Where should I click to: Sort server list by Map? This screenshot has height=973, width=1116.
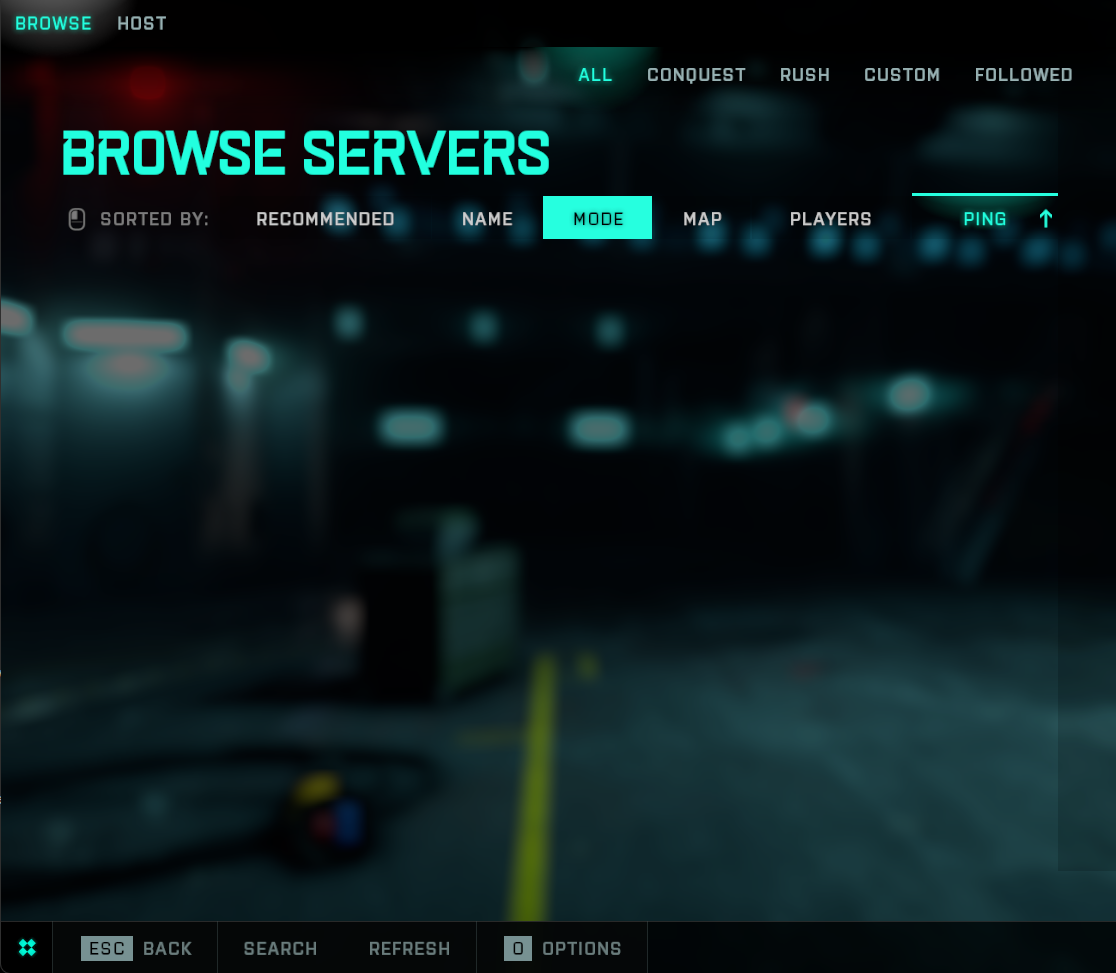tap(702, 219)
